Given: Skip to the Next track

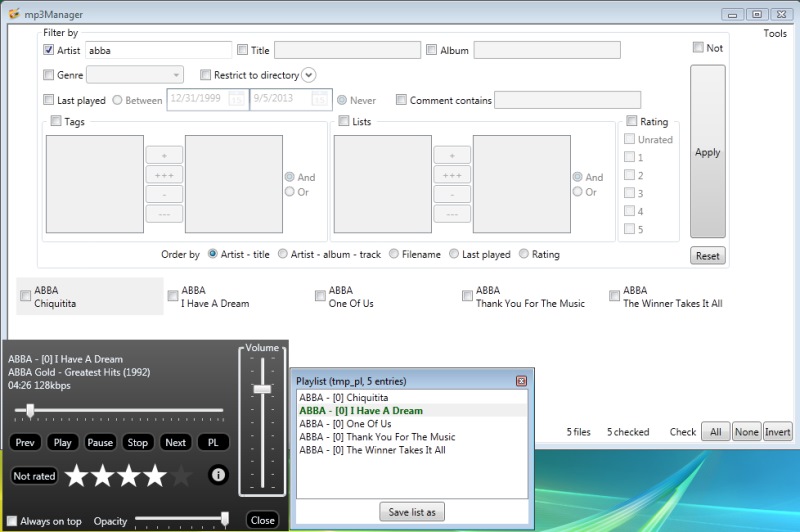Looking at the screenshot, I should [x=175, y=442].
